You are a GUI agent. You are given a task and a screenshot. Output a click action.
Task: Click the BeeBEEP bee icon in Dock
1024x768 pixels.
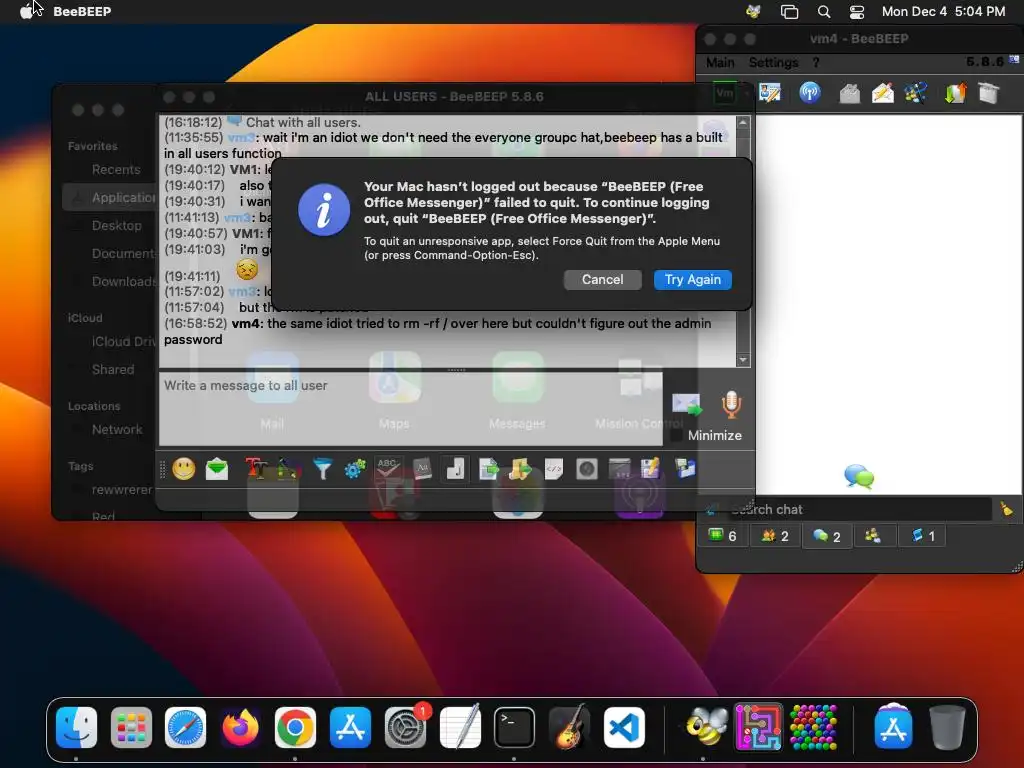[x=705, y=727]
